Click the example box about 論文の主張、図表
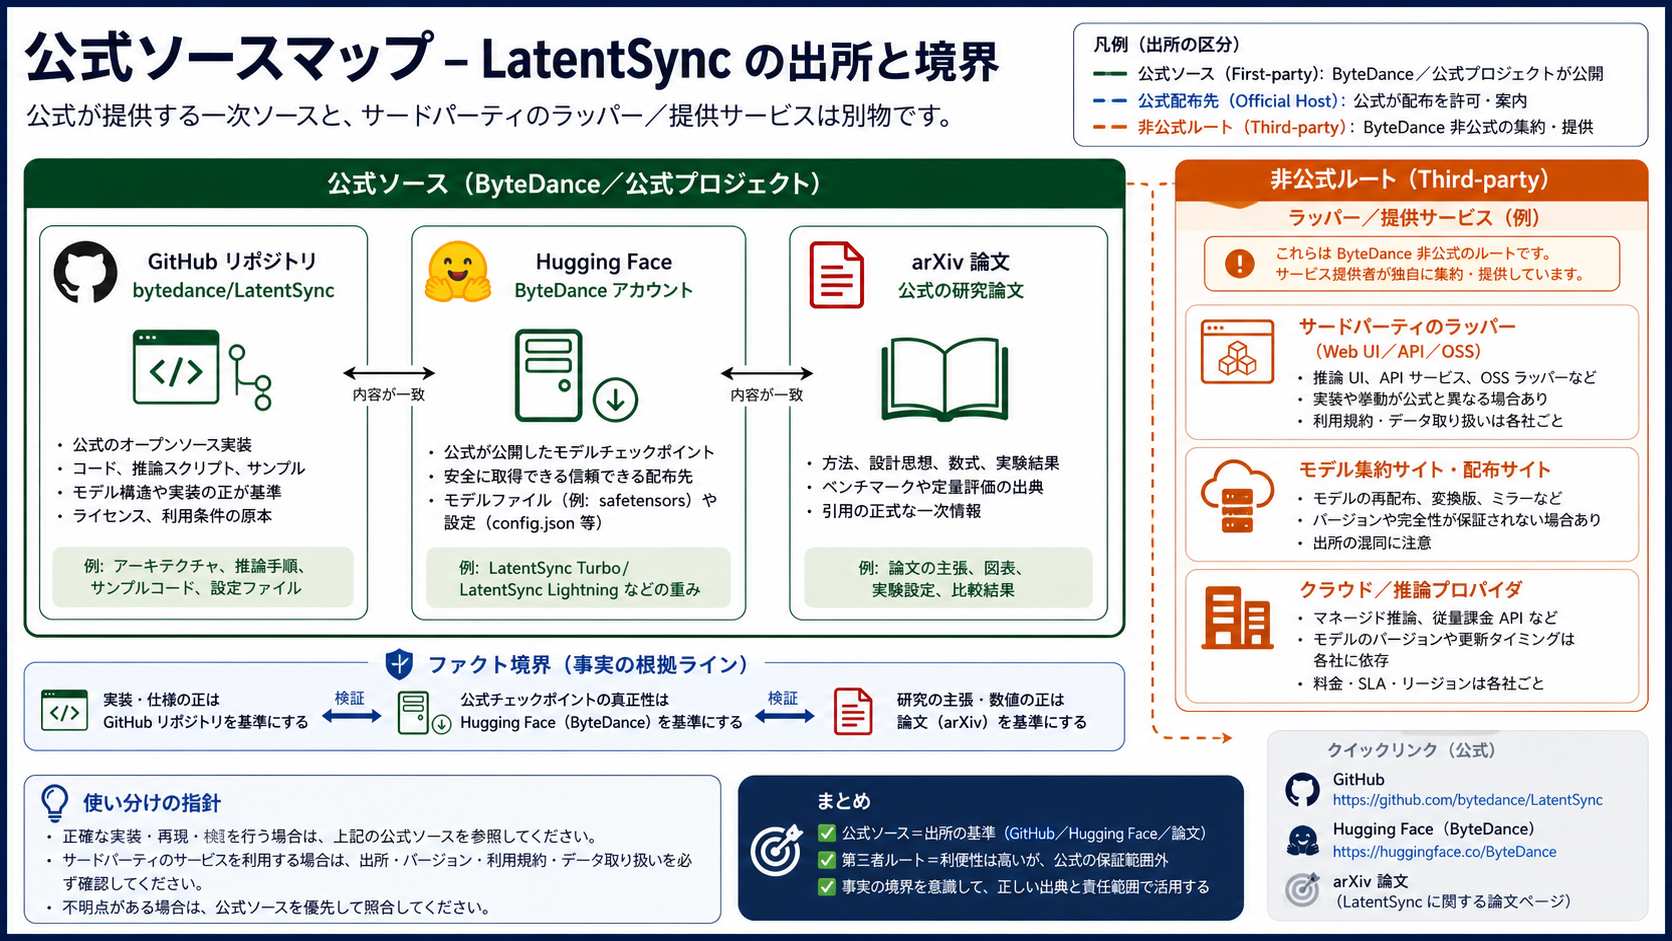This screenshot has height=941, width=1672. click(948, 578)
